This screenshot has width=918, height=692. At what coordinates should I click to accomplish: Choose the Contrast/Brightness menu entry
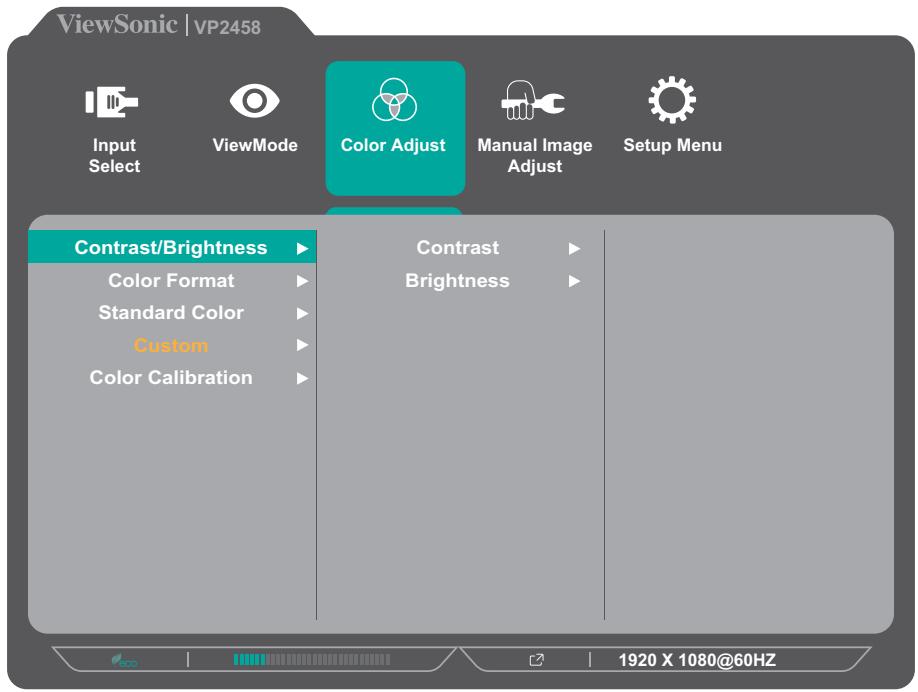click(172, 247)
